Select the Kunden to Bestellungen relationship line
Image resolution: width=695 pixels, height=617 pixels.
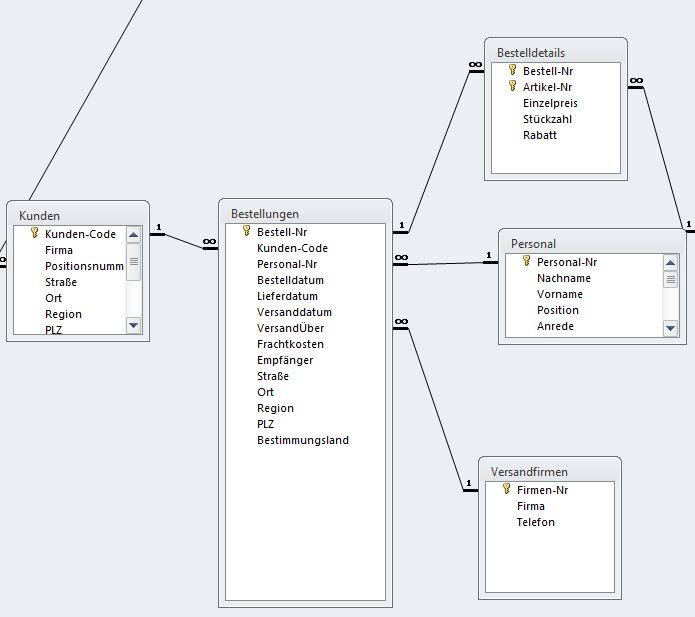(184, 241)
